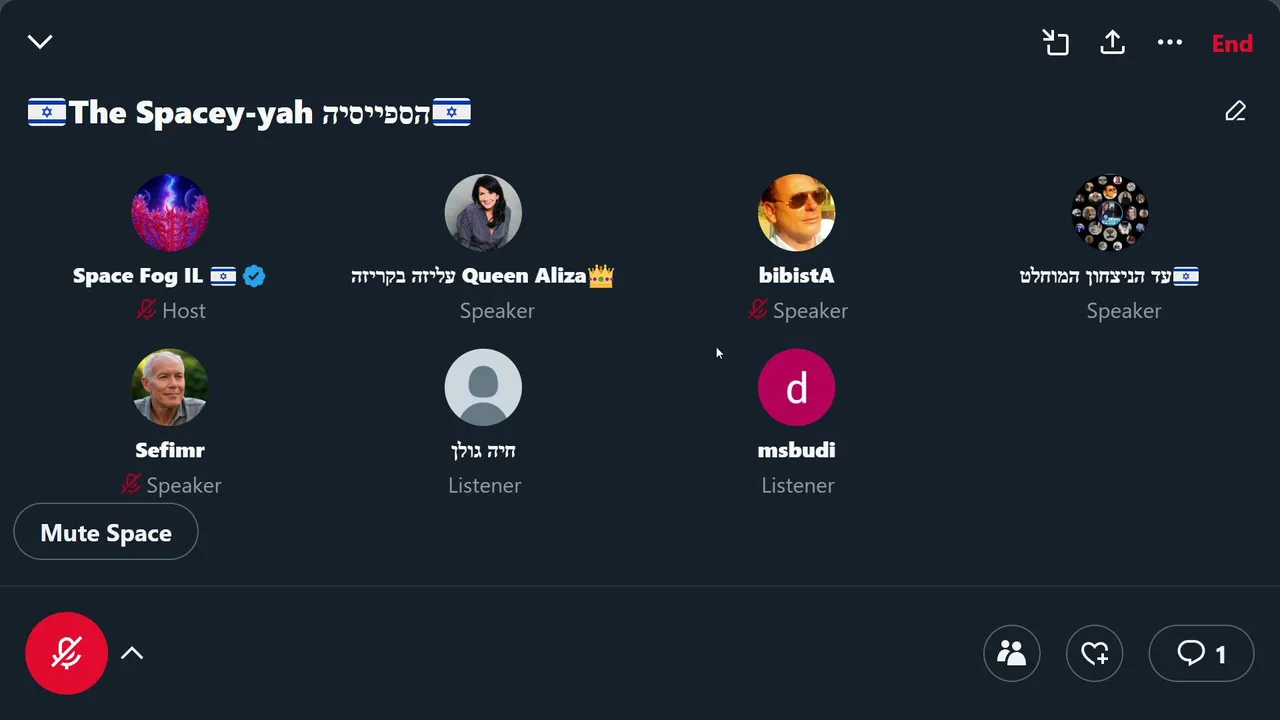Collapse the Space with the down chevron

point(40,42)
